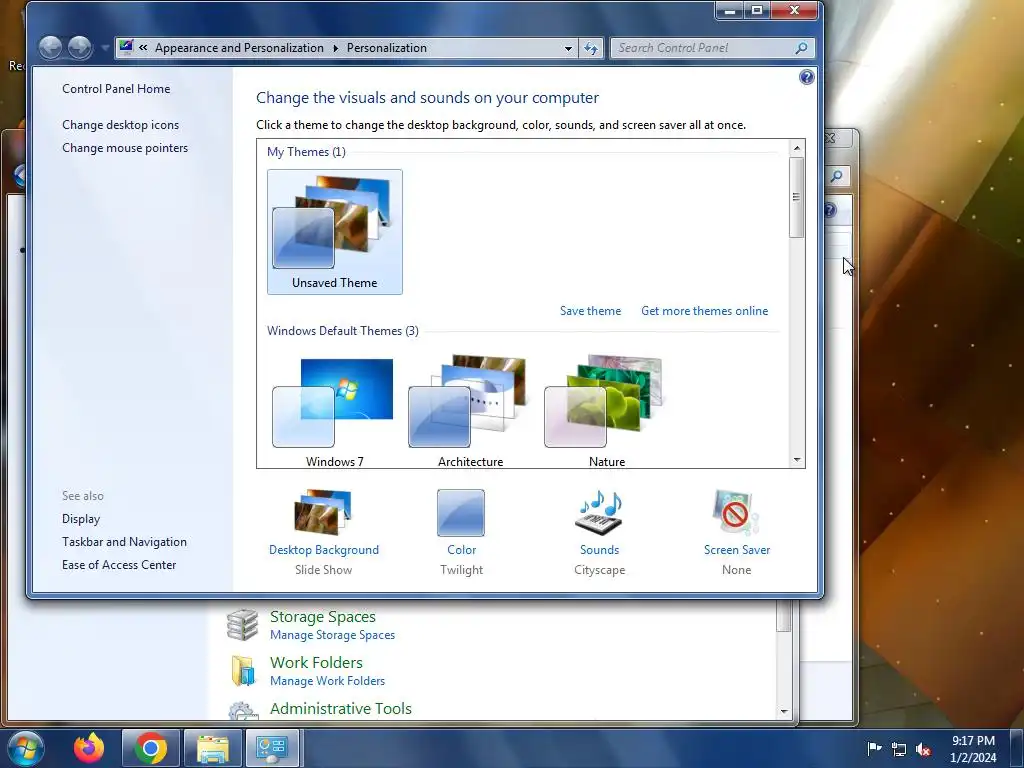
Task: Go to Control Panel Home
Action: click(116, 89)
